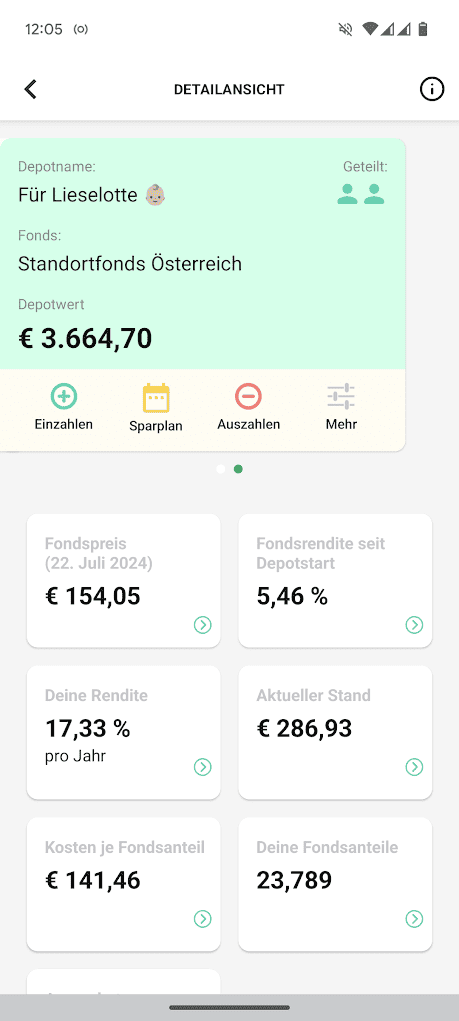Open the Mehr sliders icon
459x1021 pixels.
(341, 396)
